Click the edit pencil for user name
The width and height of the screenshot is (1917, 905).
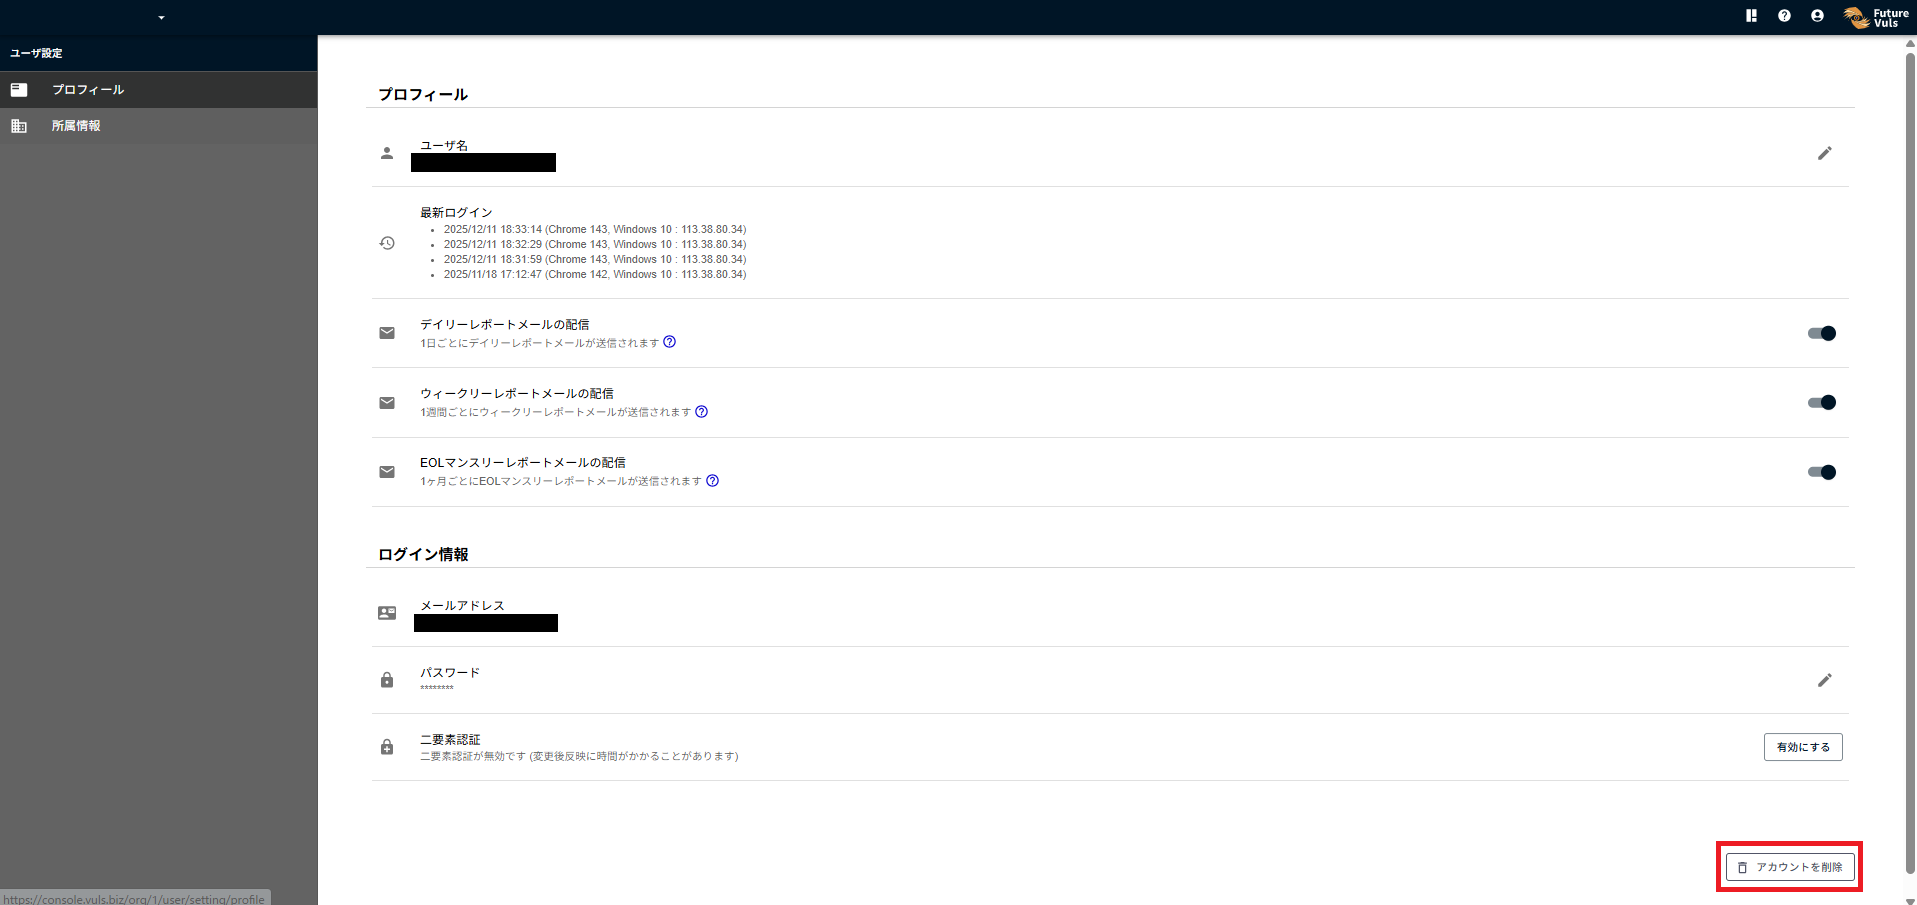(x=1824, y=153)
